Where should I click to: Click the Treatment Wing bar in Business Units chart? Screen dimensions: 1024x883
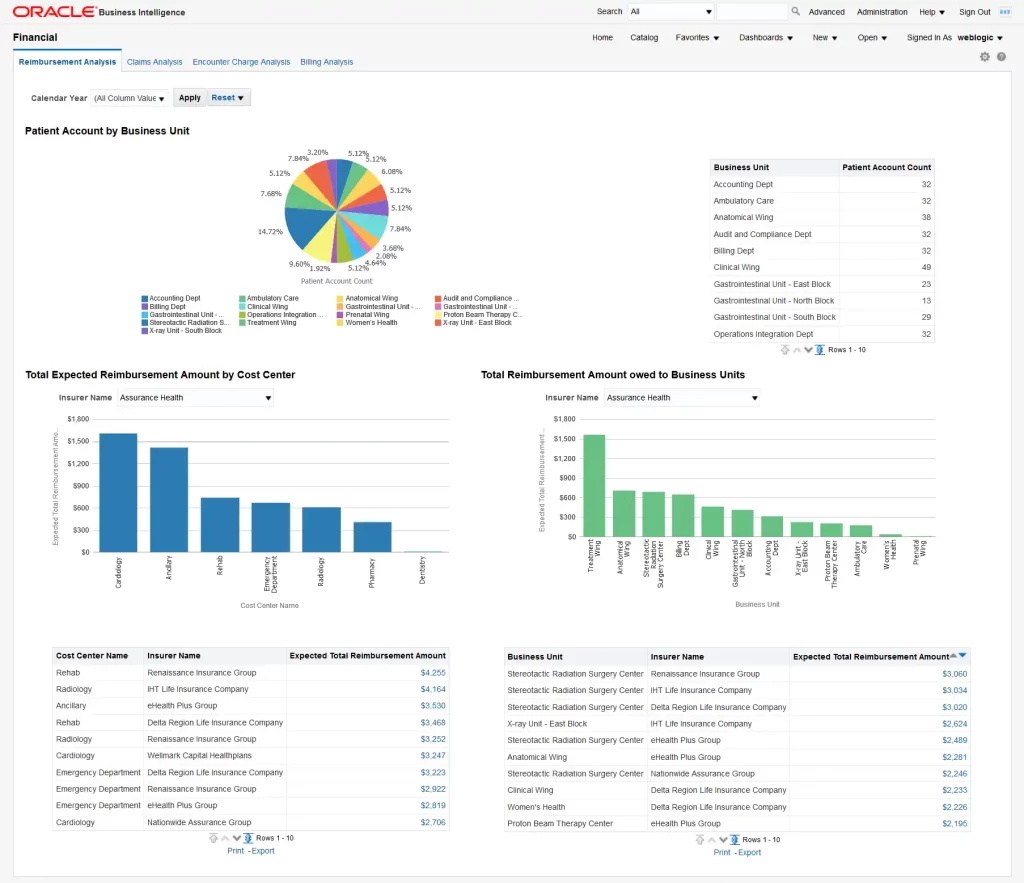594,486
